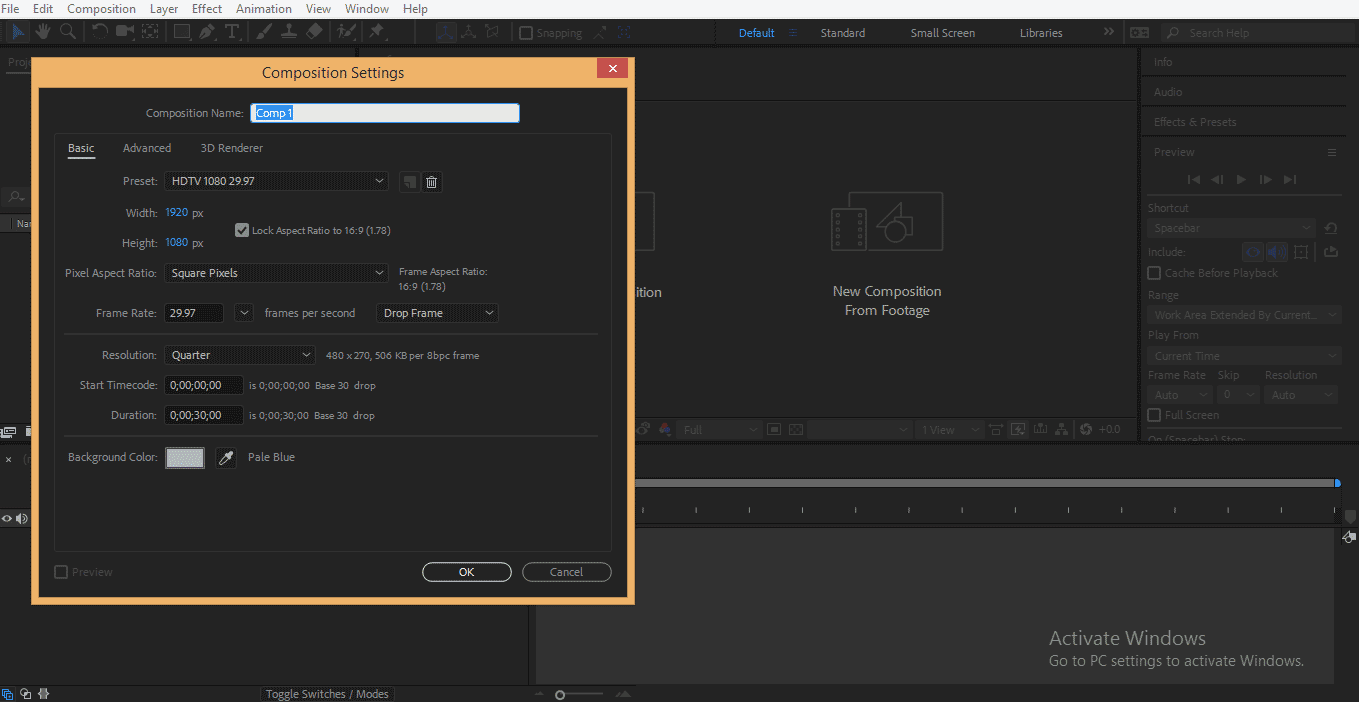This screenshot has height=702, width=1359.
Task: Select the Hand tool in toolbar
Action: pyautogui.click(x=43, y=32)
